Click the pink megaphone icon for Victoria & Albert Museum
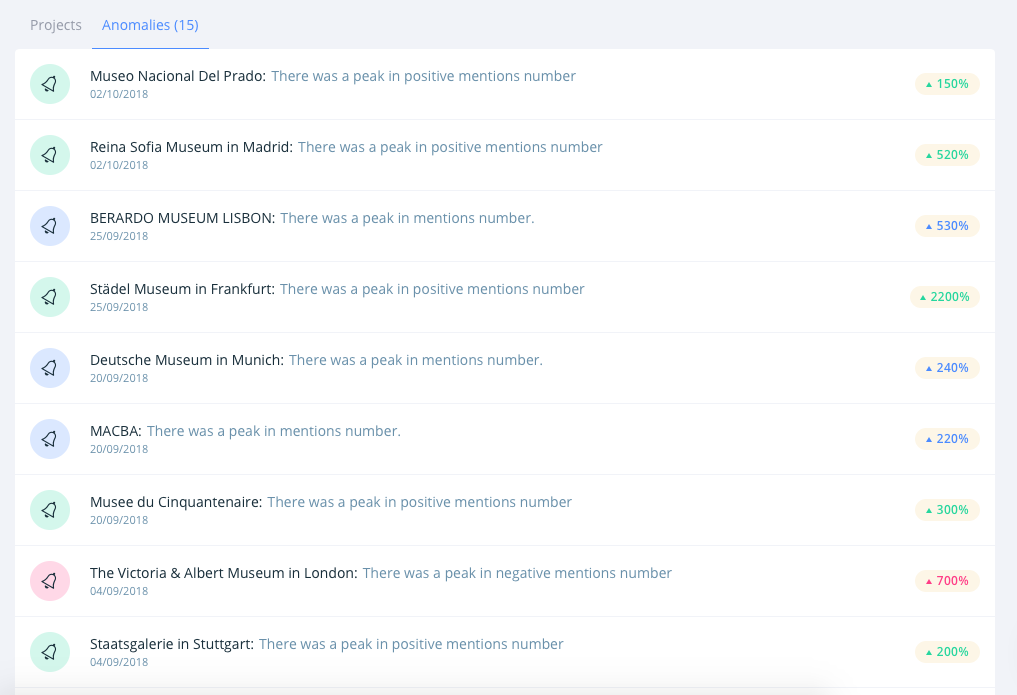This screenshot has height=695, width=1017. pyautogui.click(x=50, y=581)
